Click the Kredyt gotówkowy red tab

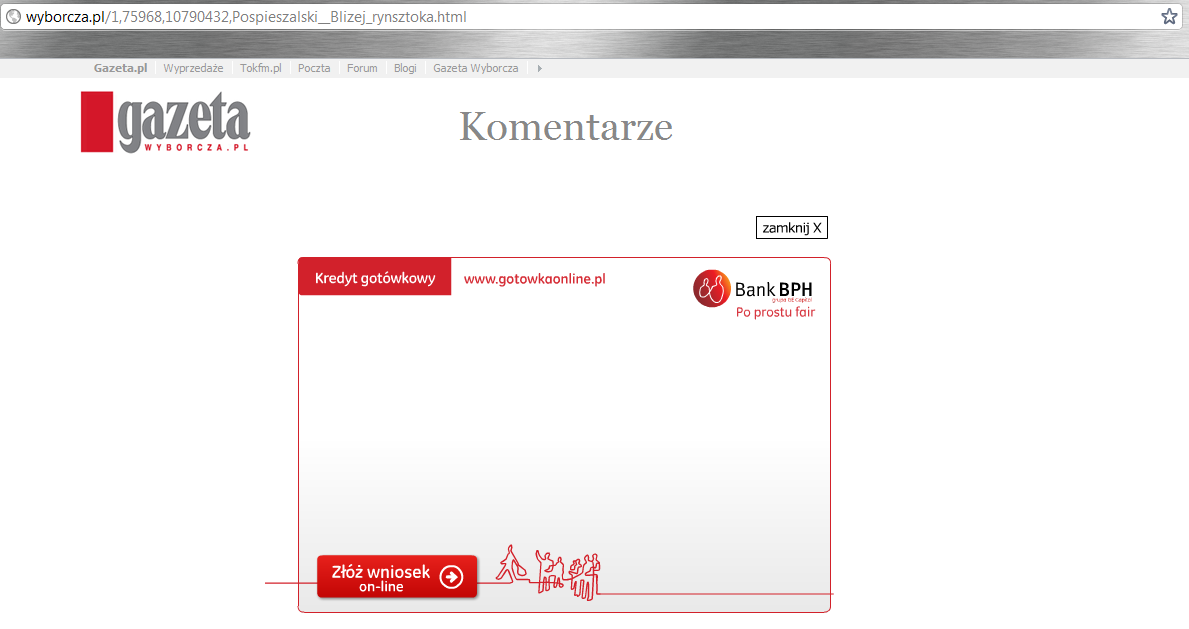click(375, 278)
